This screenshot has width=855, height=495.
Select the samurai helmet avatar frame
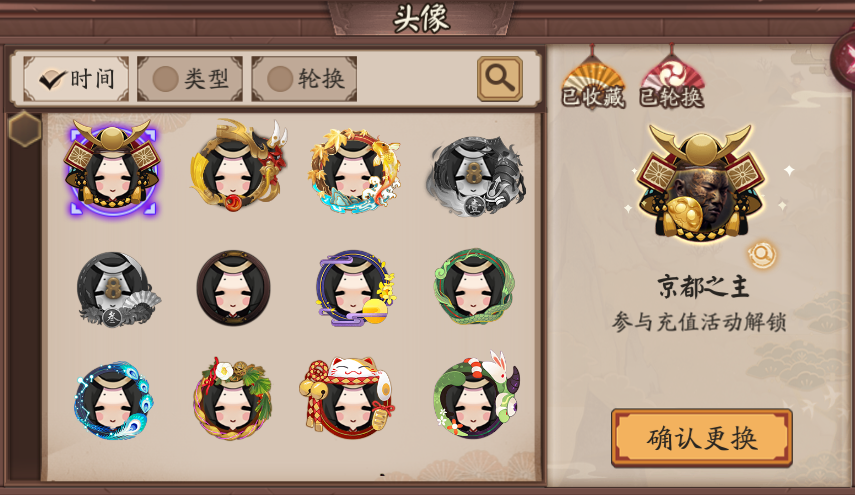pyautogui.click(x=112, y=168)
